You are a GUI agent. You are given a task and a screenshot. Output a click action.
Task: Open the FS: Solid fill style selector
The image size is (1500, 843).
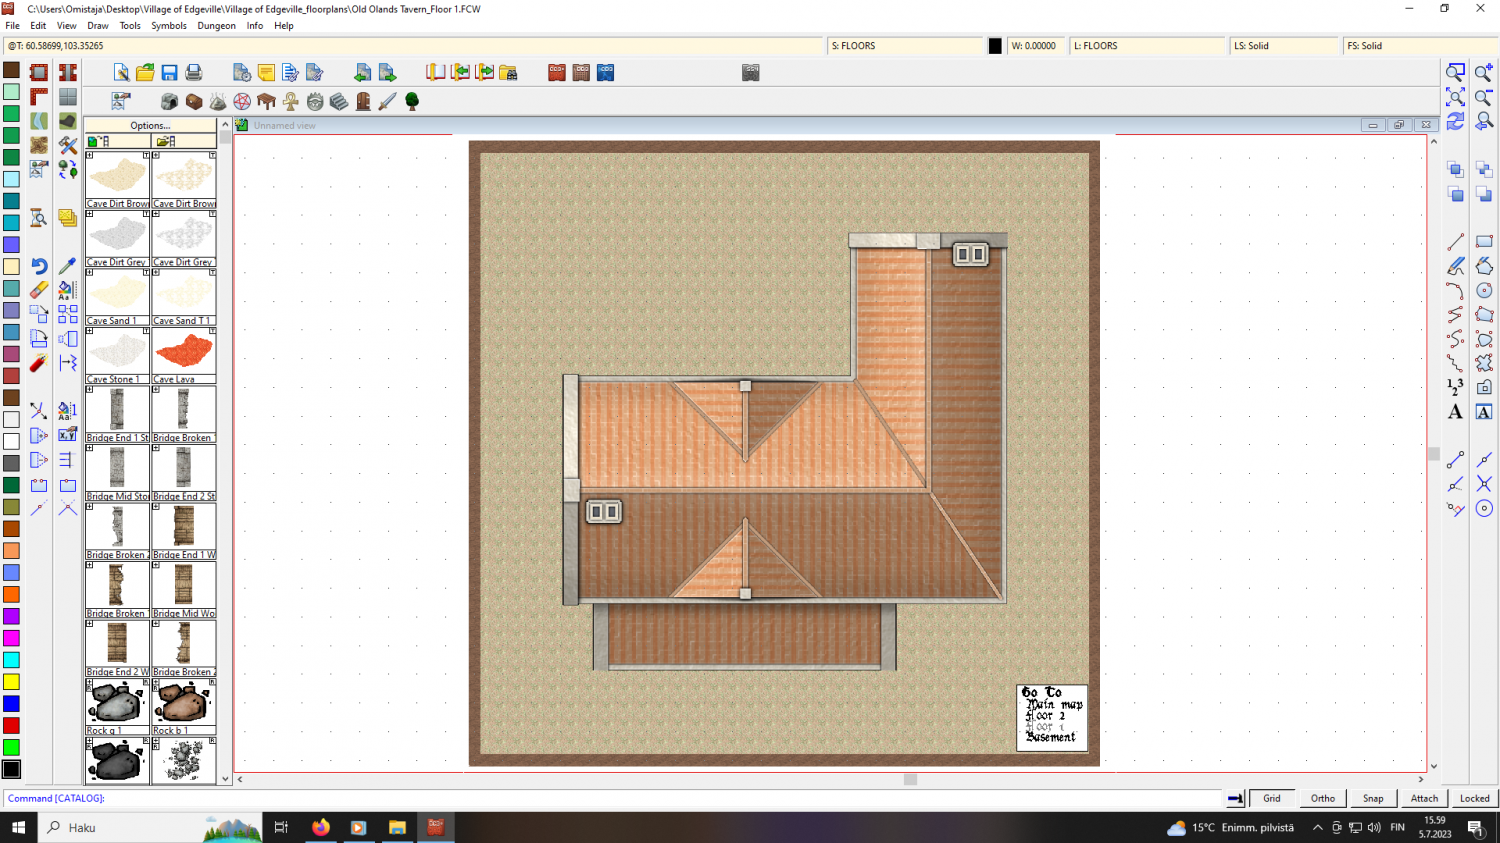(1420, 46)
